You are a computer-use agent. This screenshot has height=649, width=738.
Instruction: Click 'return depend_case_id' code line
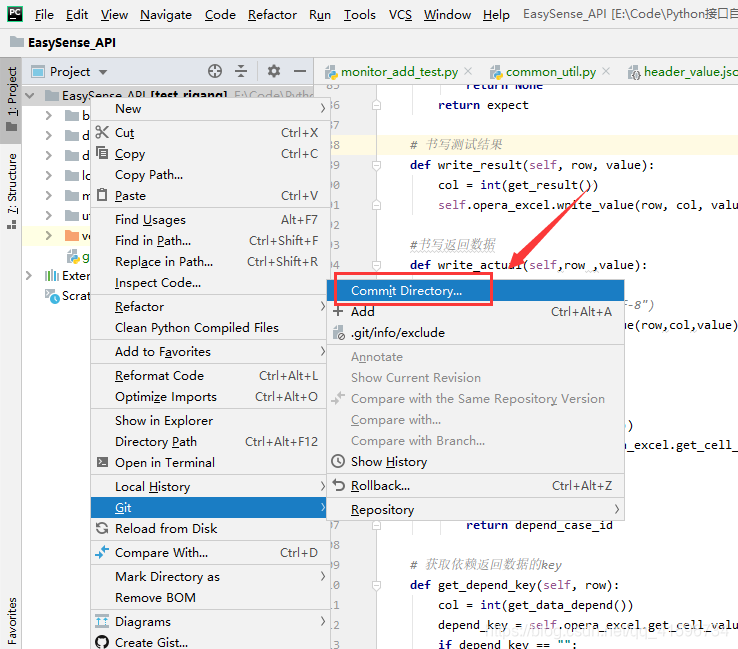click(x=539, y=525)
